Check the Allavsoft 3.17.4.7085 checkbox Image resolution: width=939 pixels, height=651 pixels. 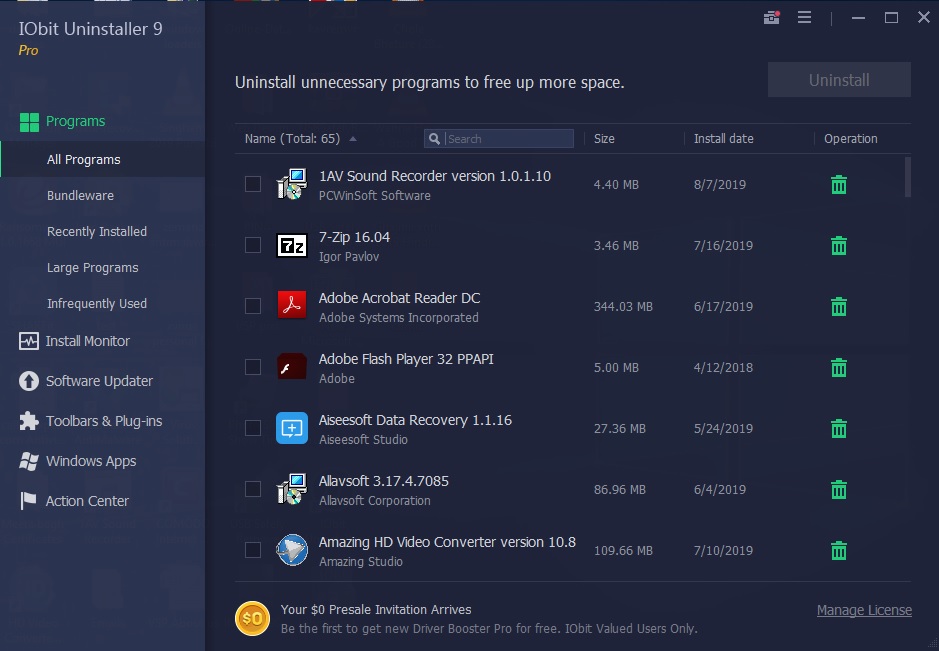pos(253,489)
